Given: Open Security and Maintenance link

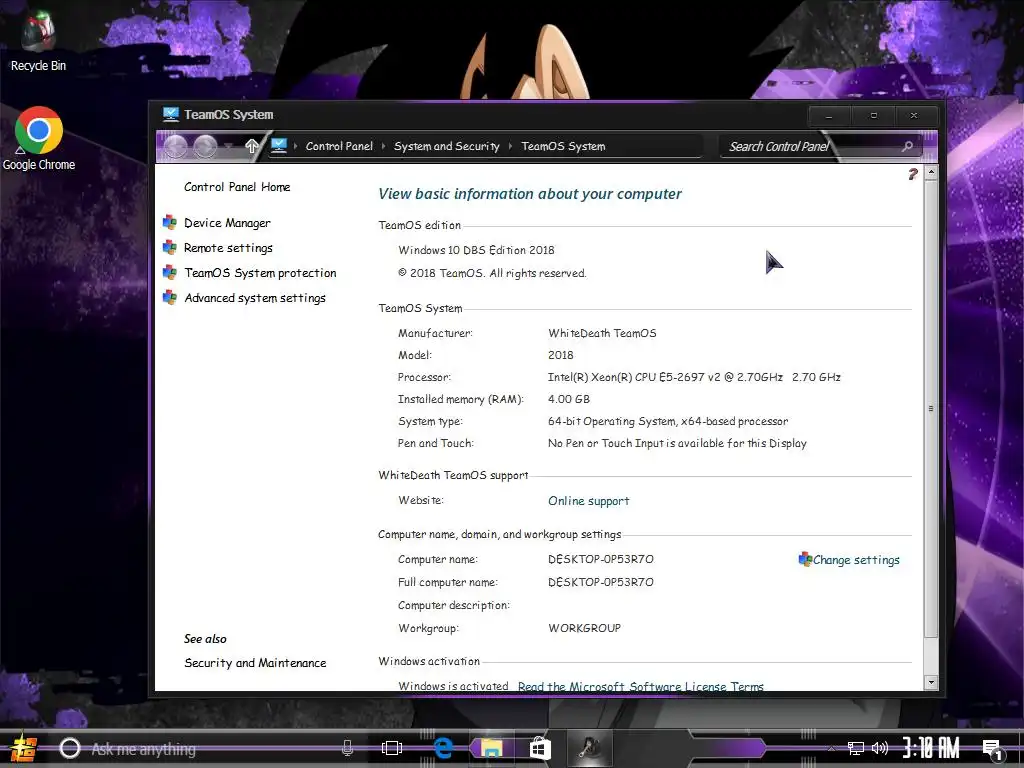Looking at the screenshot, I should pyautogui.click(x=255, y=663).
